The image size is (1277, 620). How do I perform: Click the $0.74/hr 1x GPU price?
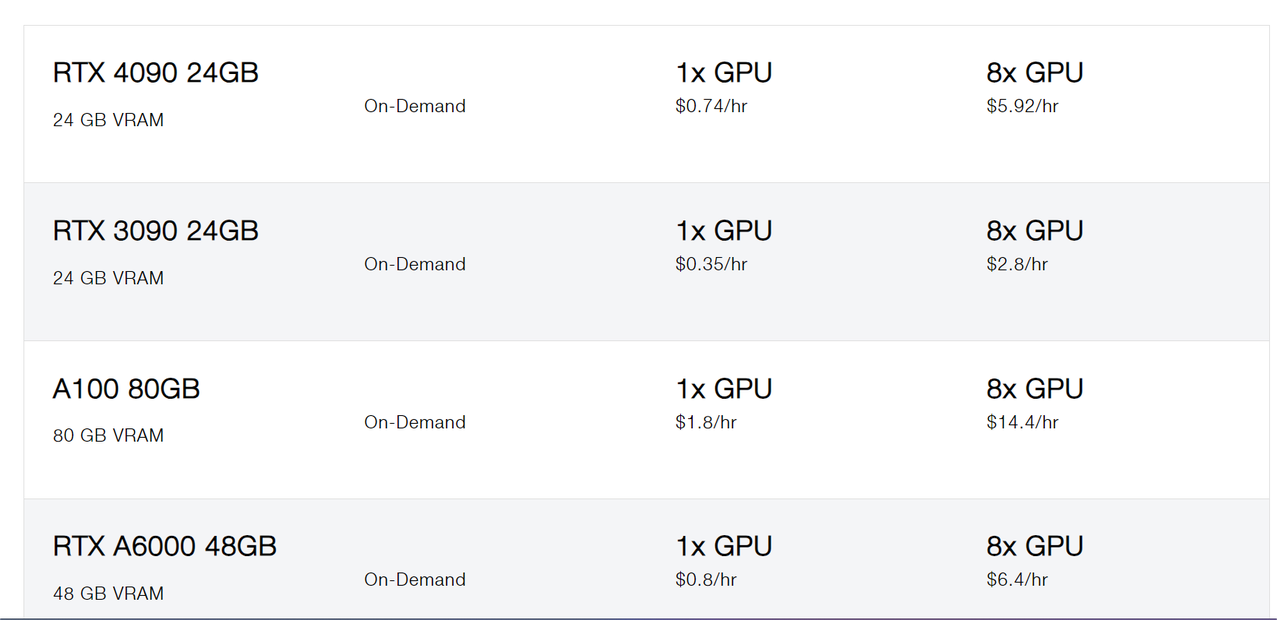711,106
